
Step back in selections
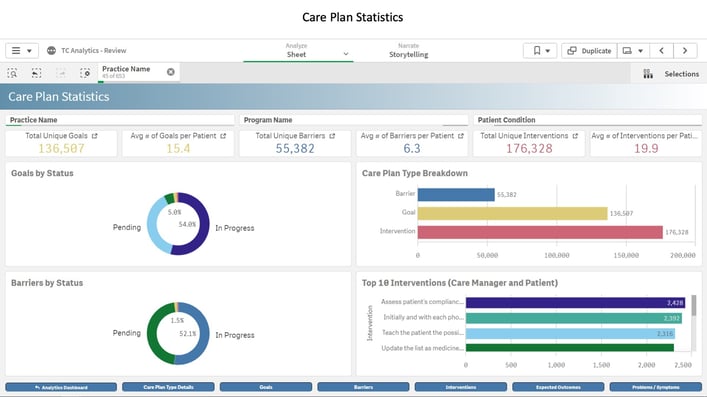click(37, 73)
